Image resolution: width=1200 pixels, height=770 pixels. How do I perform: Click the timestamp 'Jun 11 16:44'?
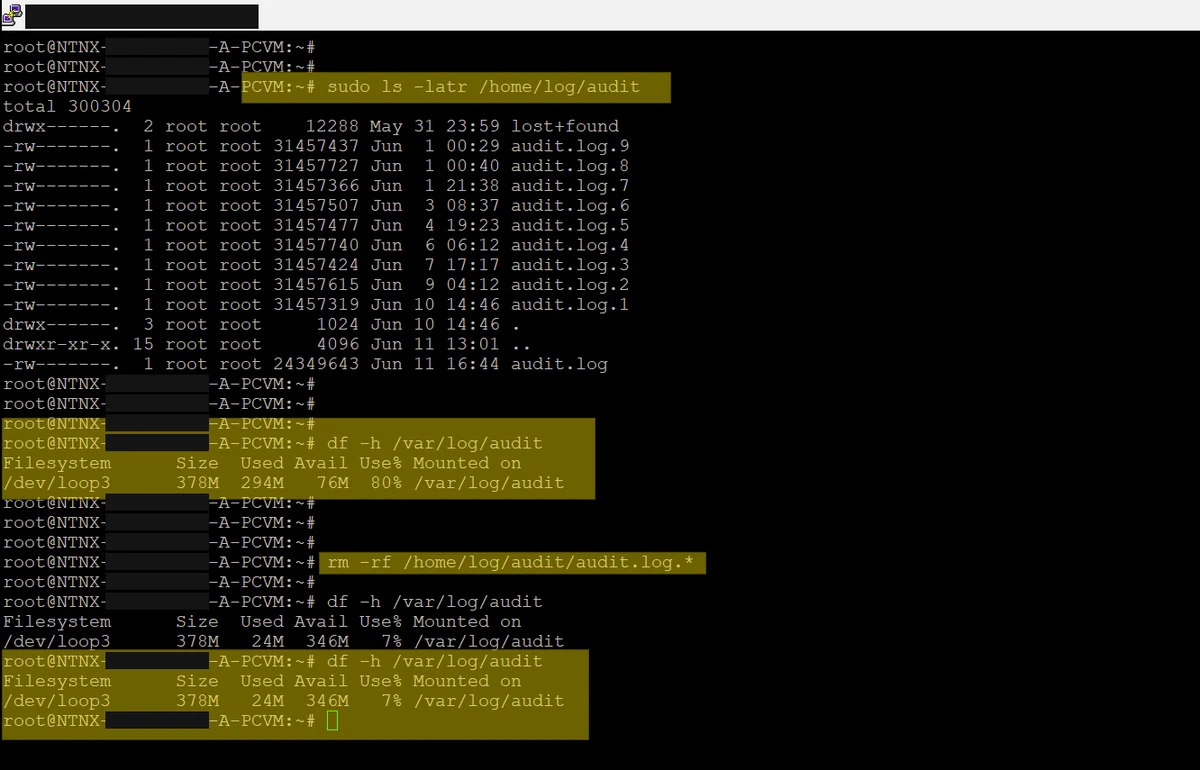(x=435, y=364)
